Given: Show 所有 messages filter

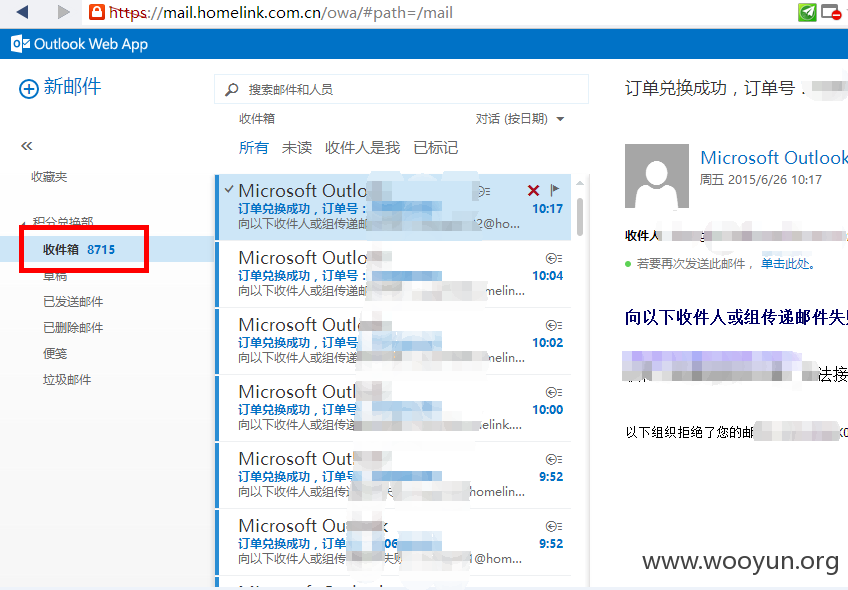Looking at the screenshot, I should pos(254,148).
